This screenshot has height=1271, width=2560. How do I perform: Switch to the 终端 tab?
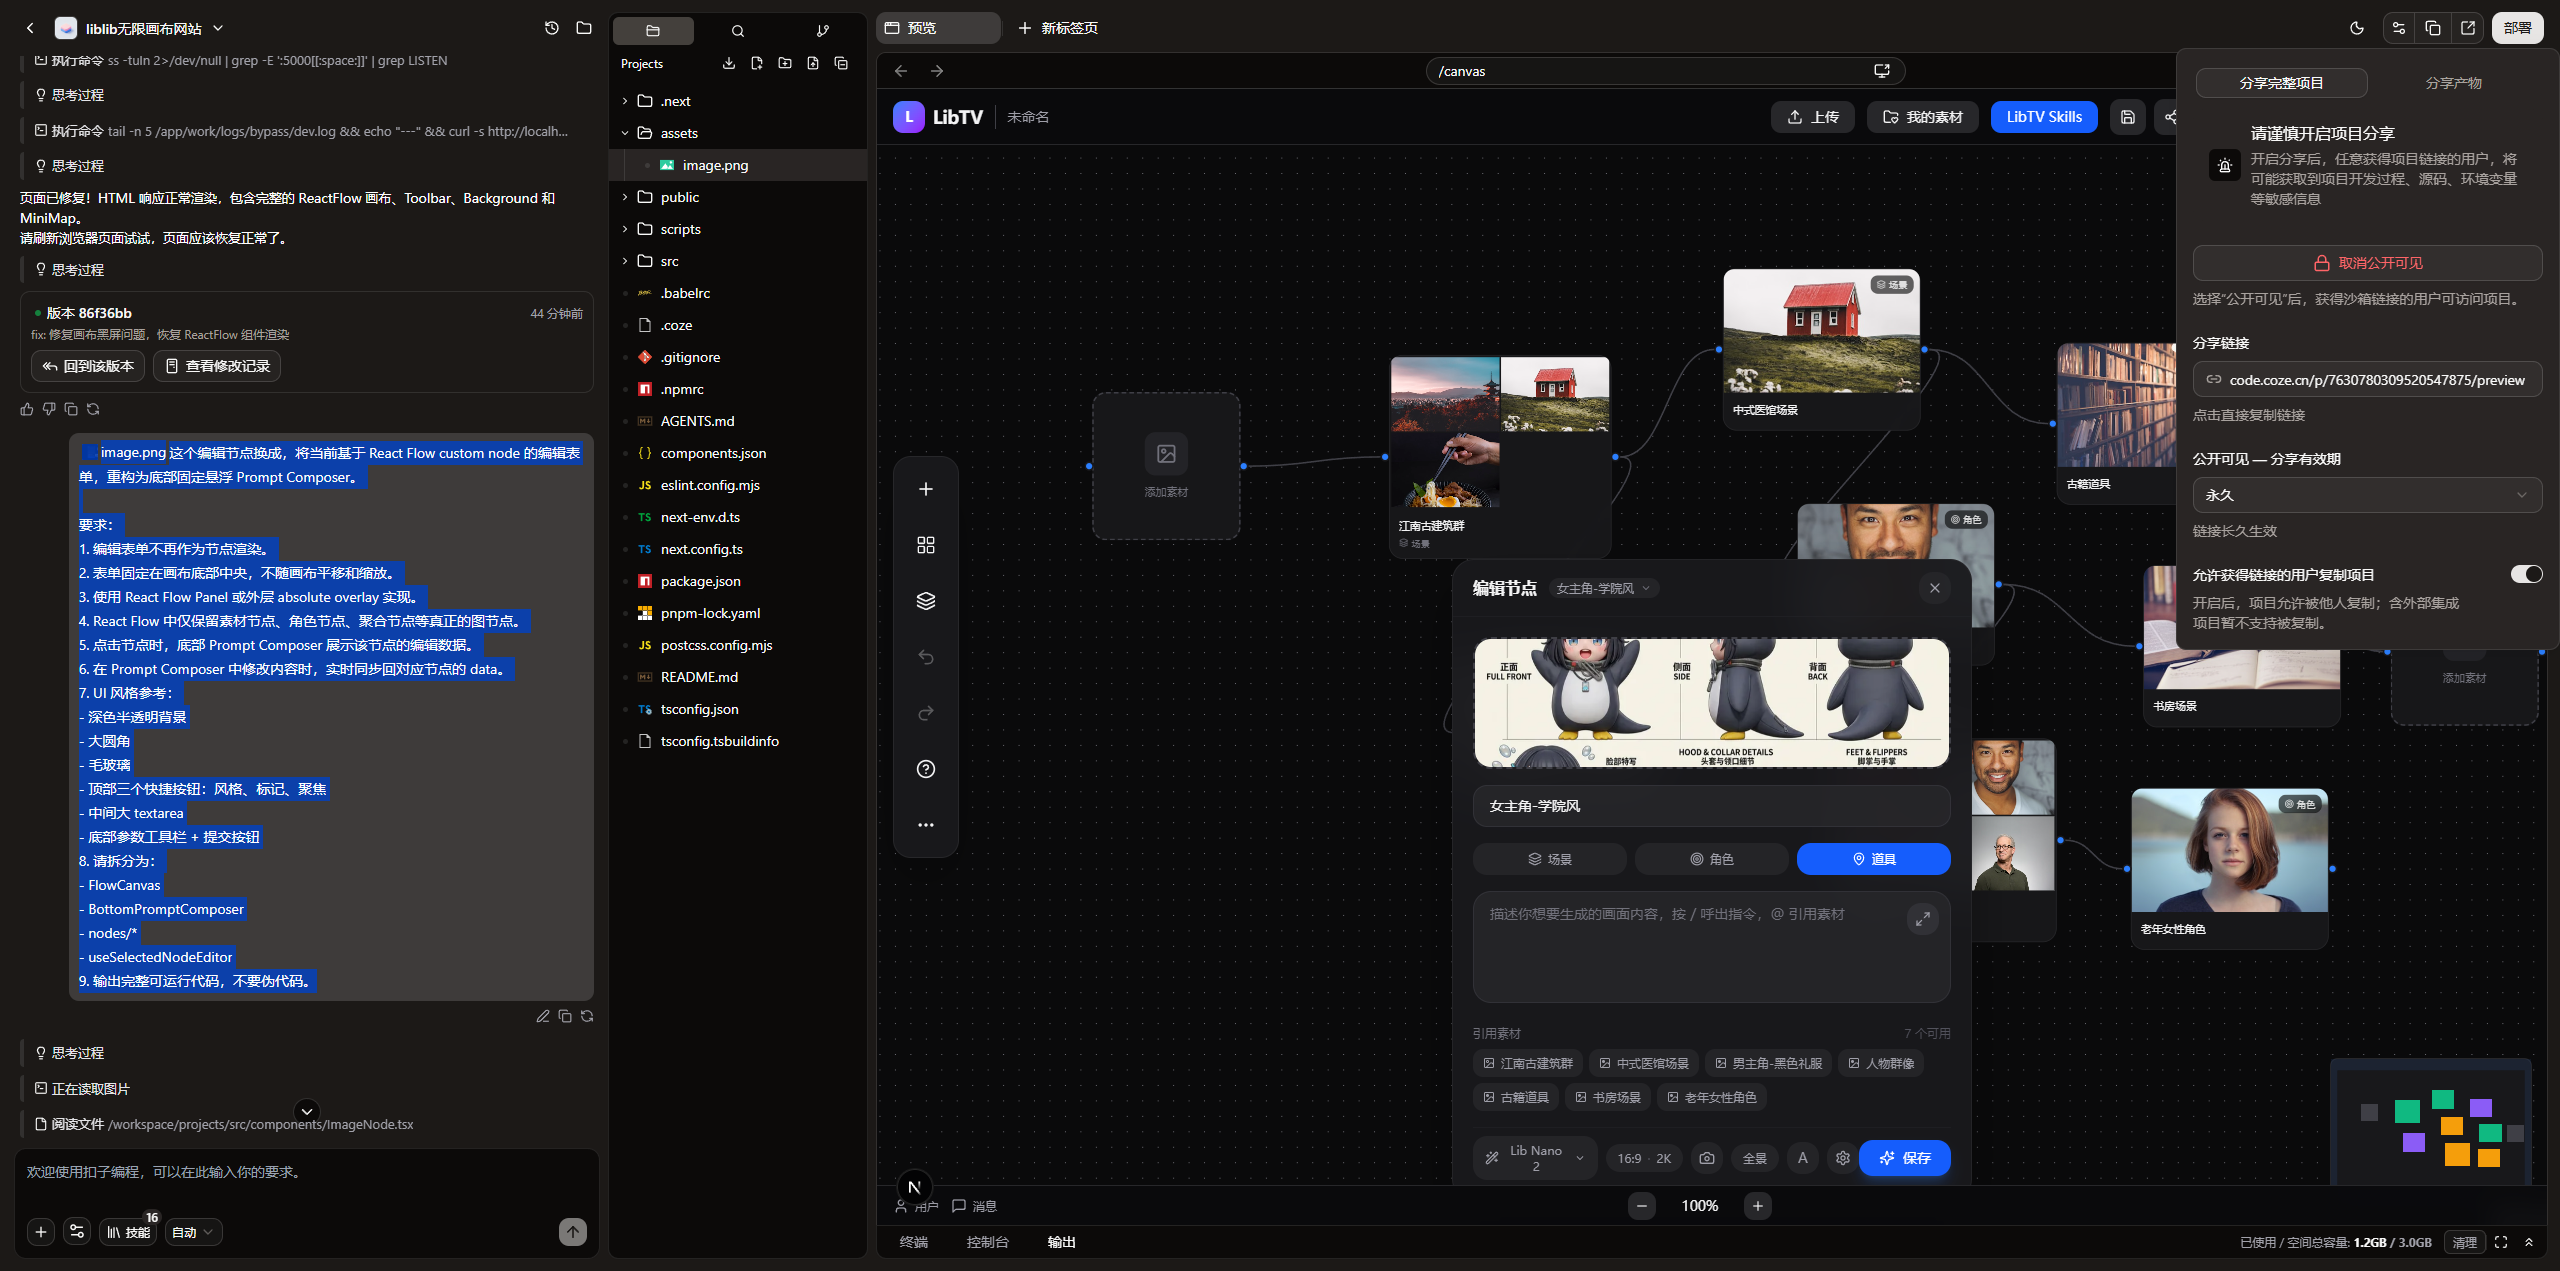913,1242
